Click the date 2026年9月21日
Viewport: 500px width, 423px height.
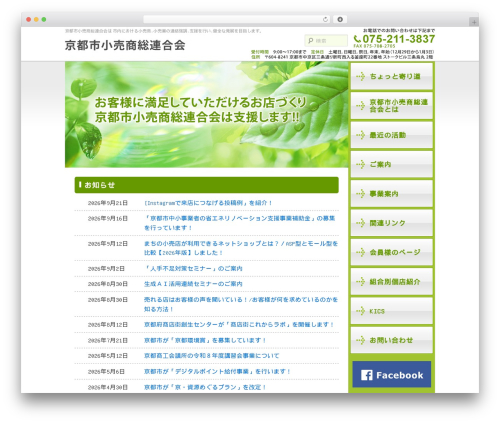coord(108,203)
